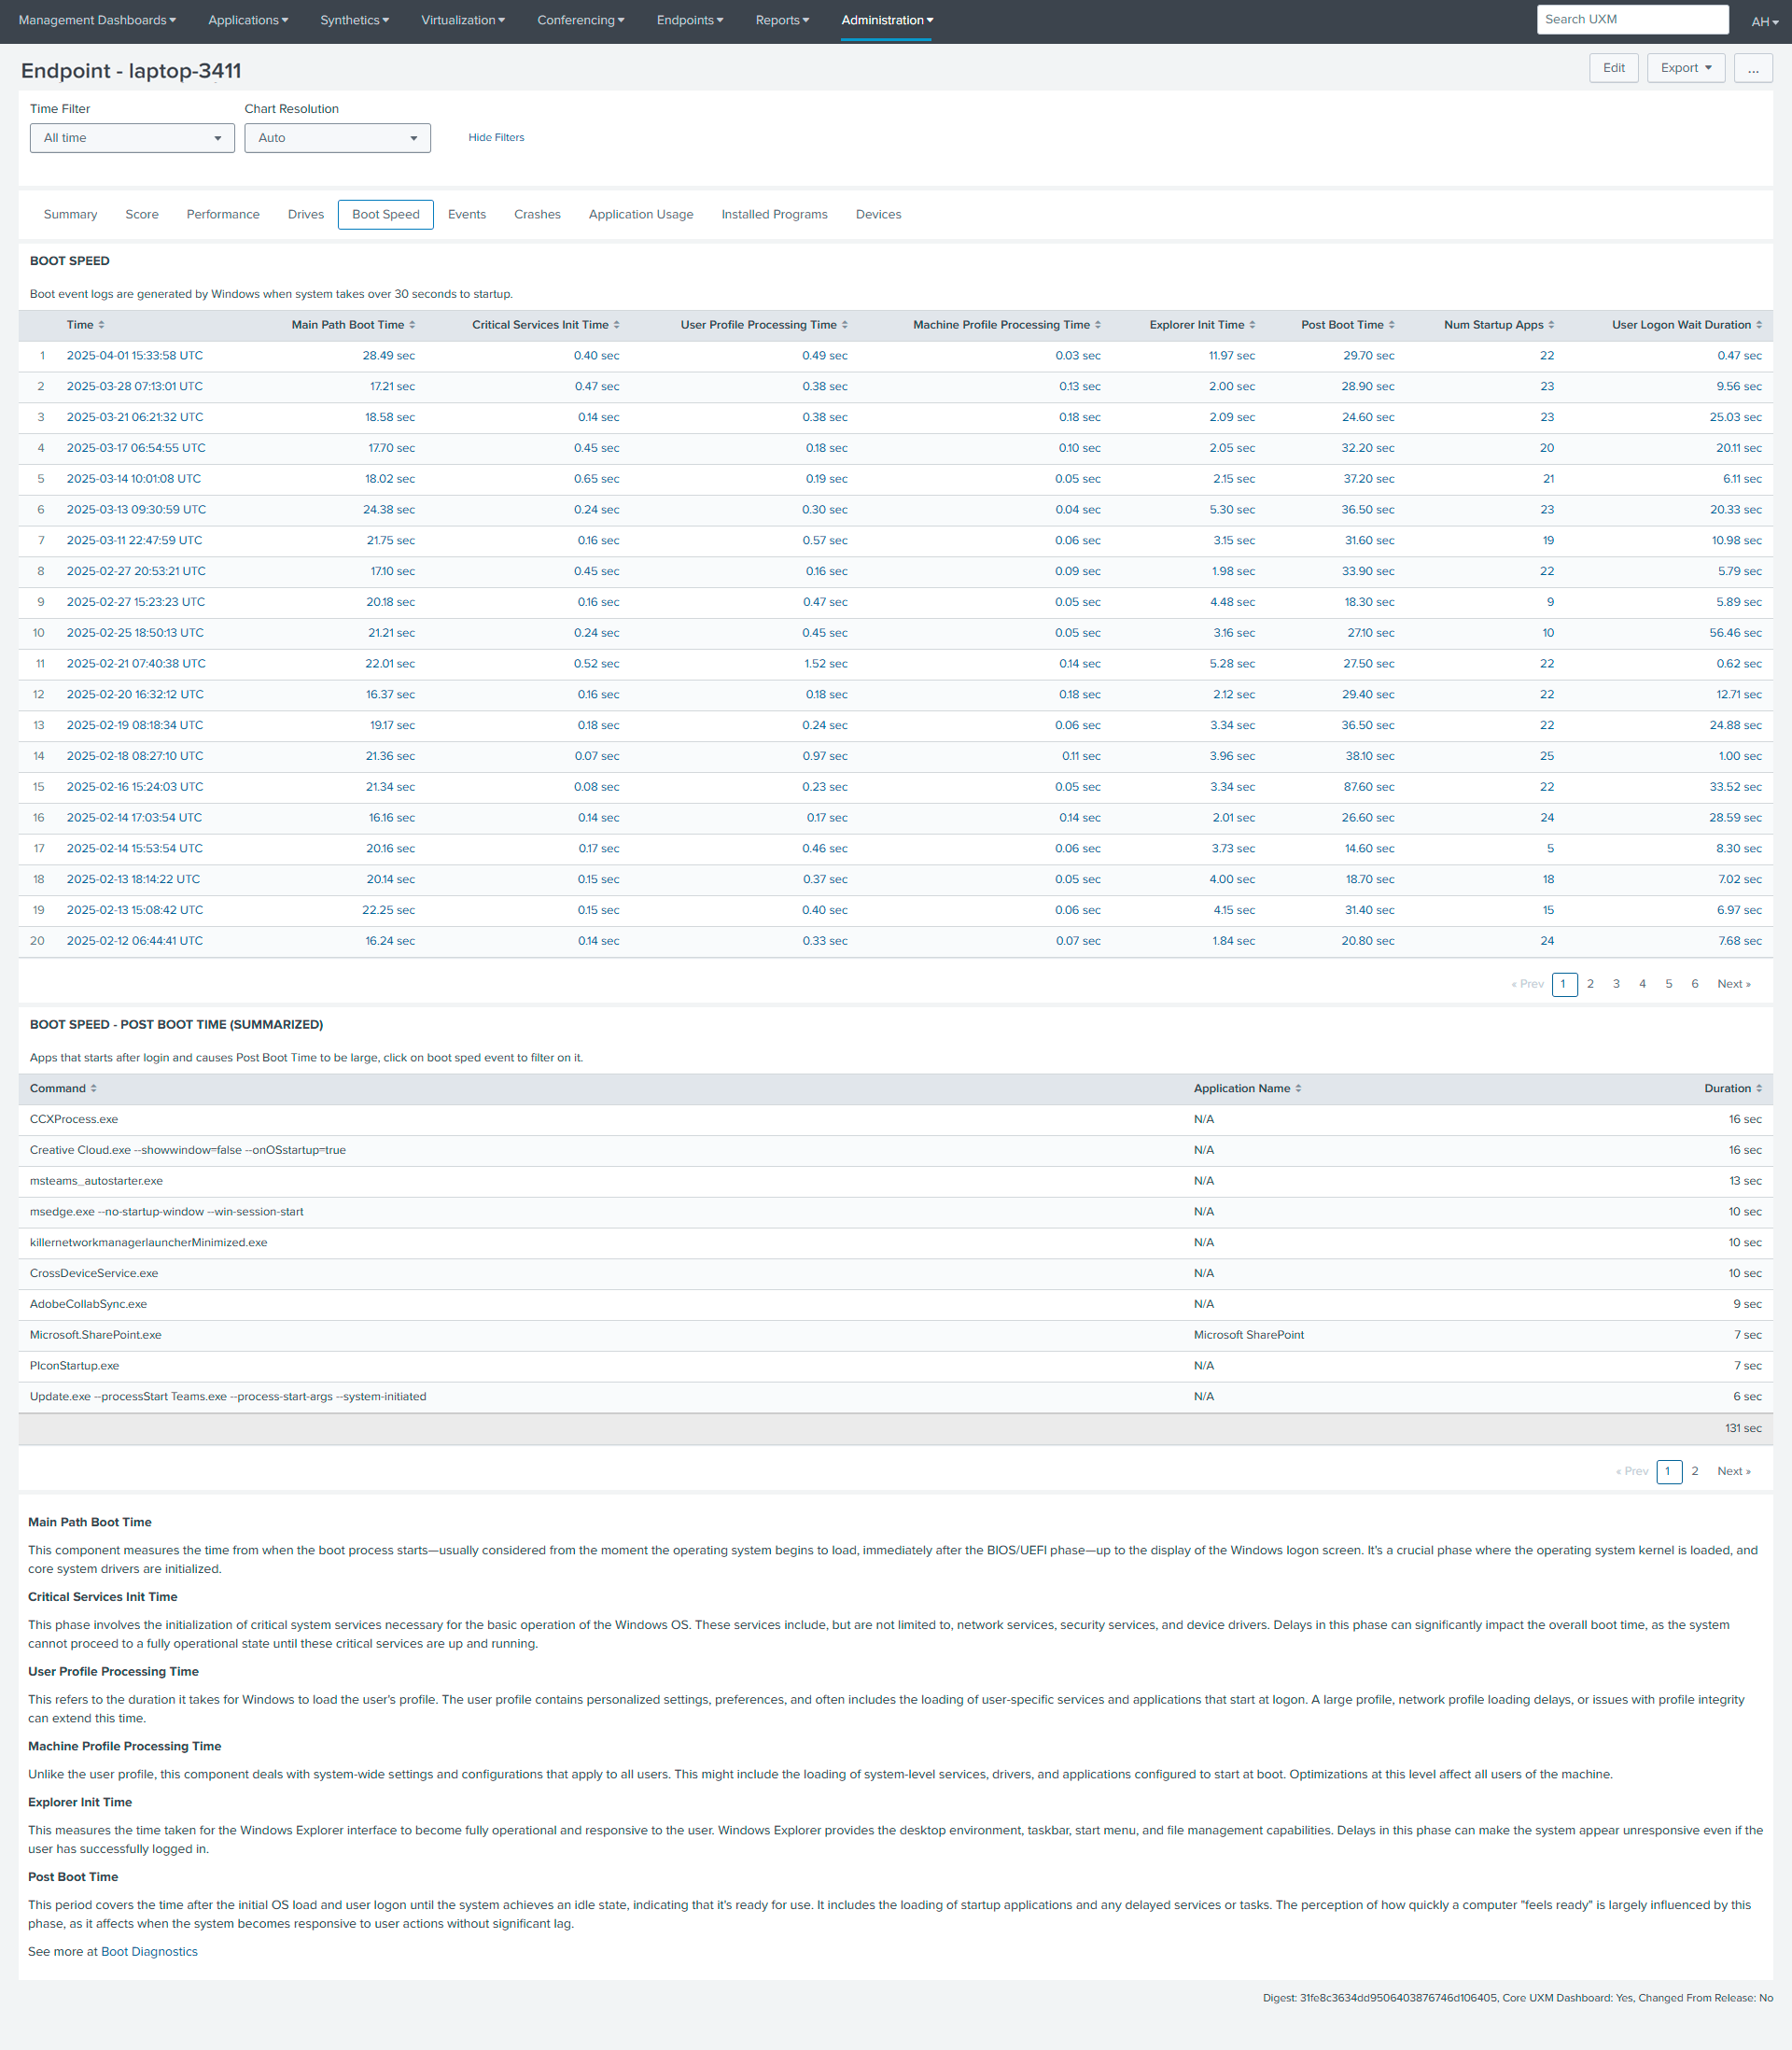Click Next in Post Boot Time pagination

coord(1733,1471)
